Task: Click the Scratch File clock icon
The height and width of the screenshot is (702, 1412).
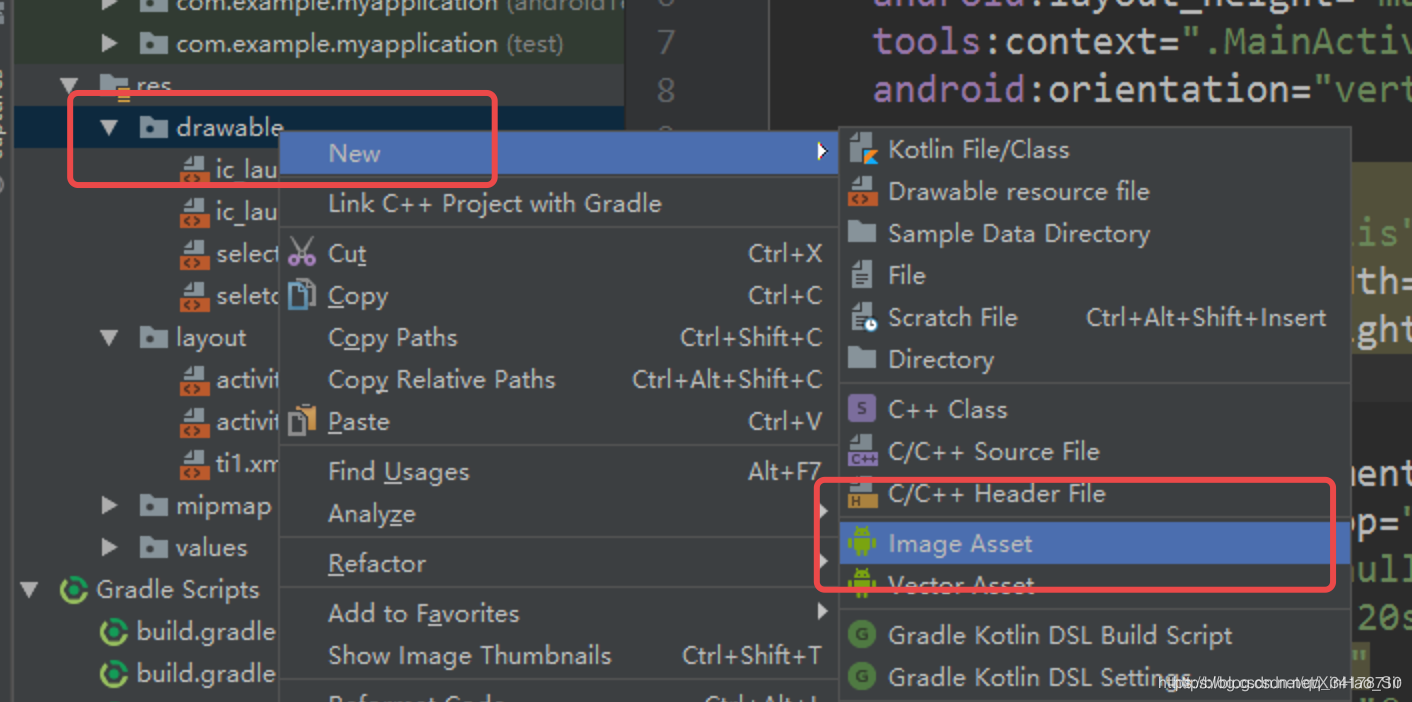Action: [x=864, y=318]
